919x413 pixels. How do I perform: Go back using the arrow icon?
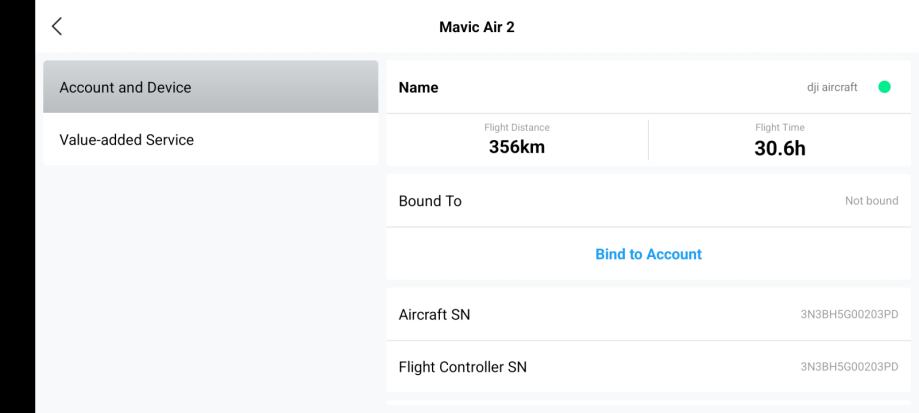57,27
